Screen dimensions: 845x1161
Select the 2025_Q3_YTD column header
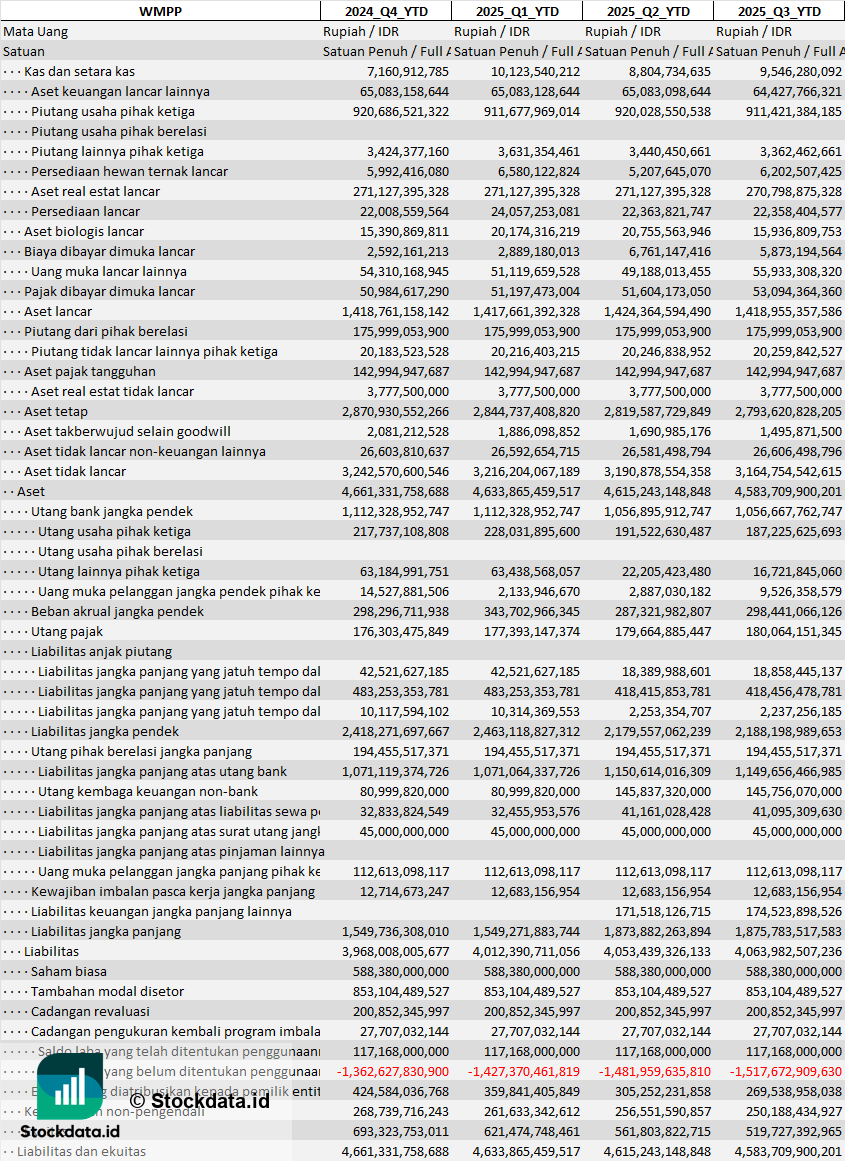pyautogui.click(x=779, y=11)
